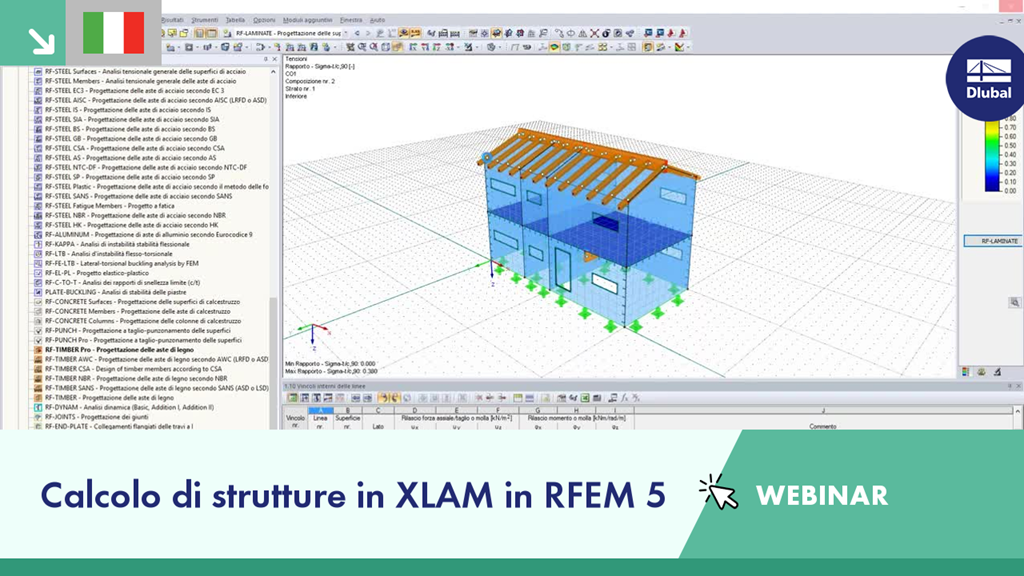Select RF-STEEL Fatigue Members in the tree
1024x576 pixels.
click(110, 206)
